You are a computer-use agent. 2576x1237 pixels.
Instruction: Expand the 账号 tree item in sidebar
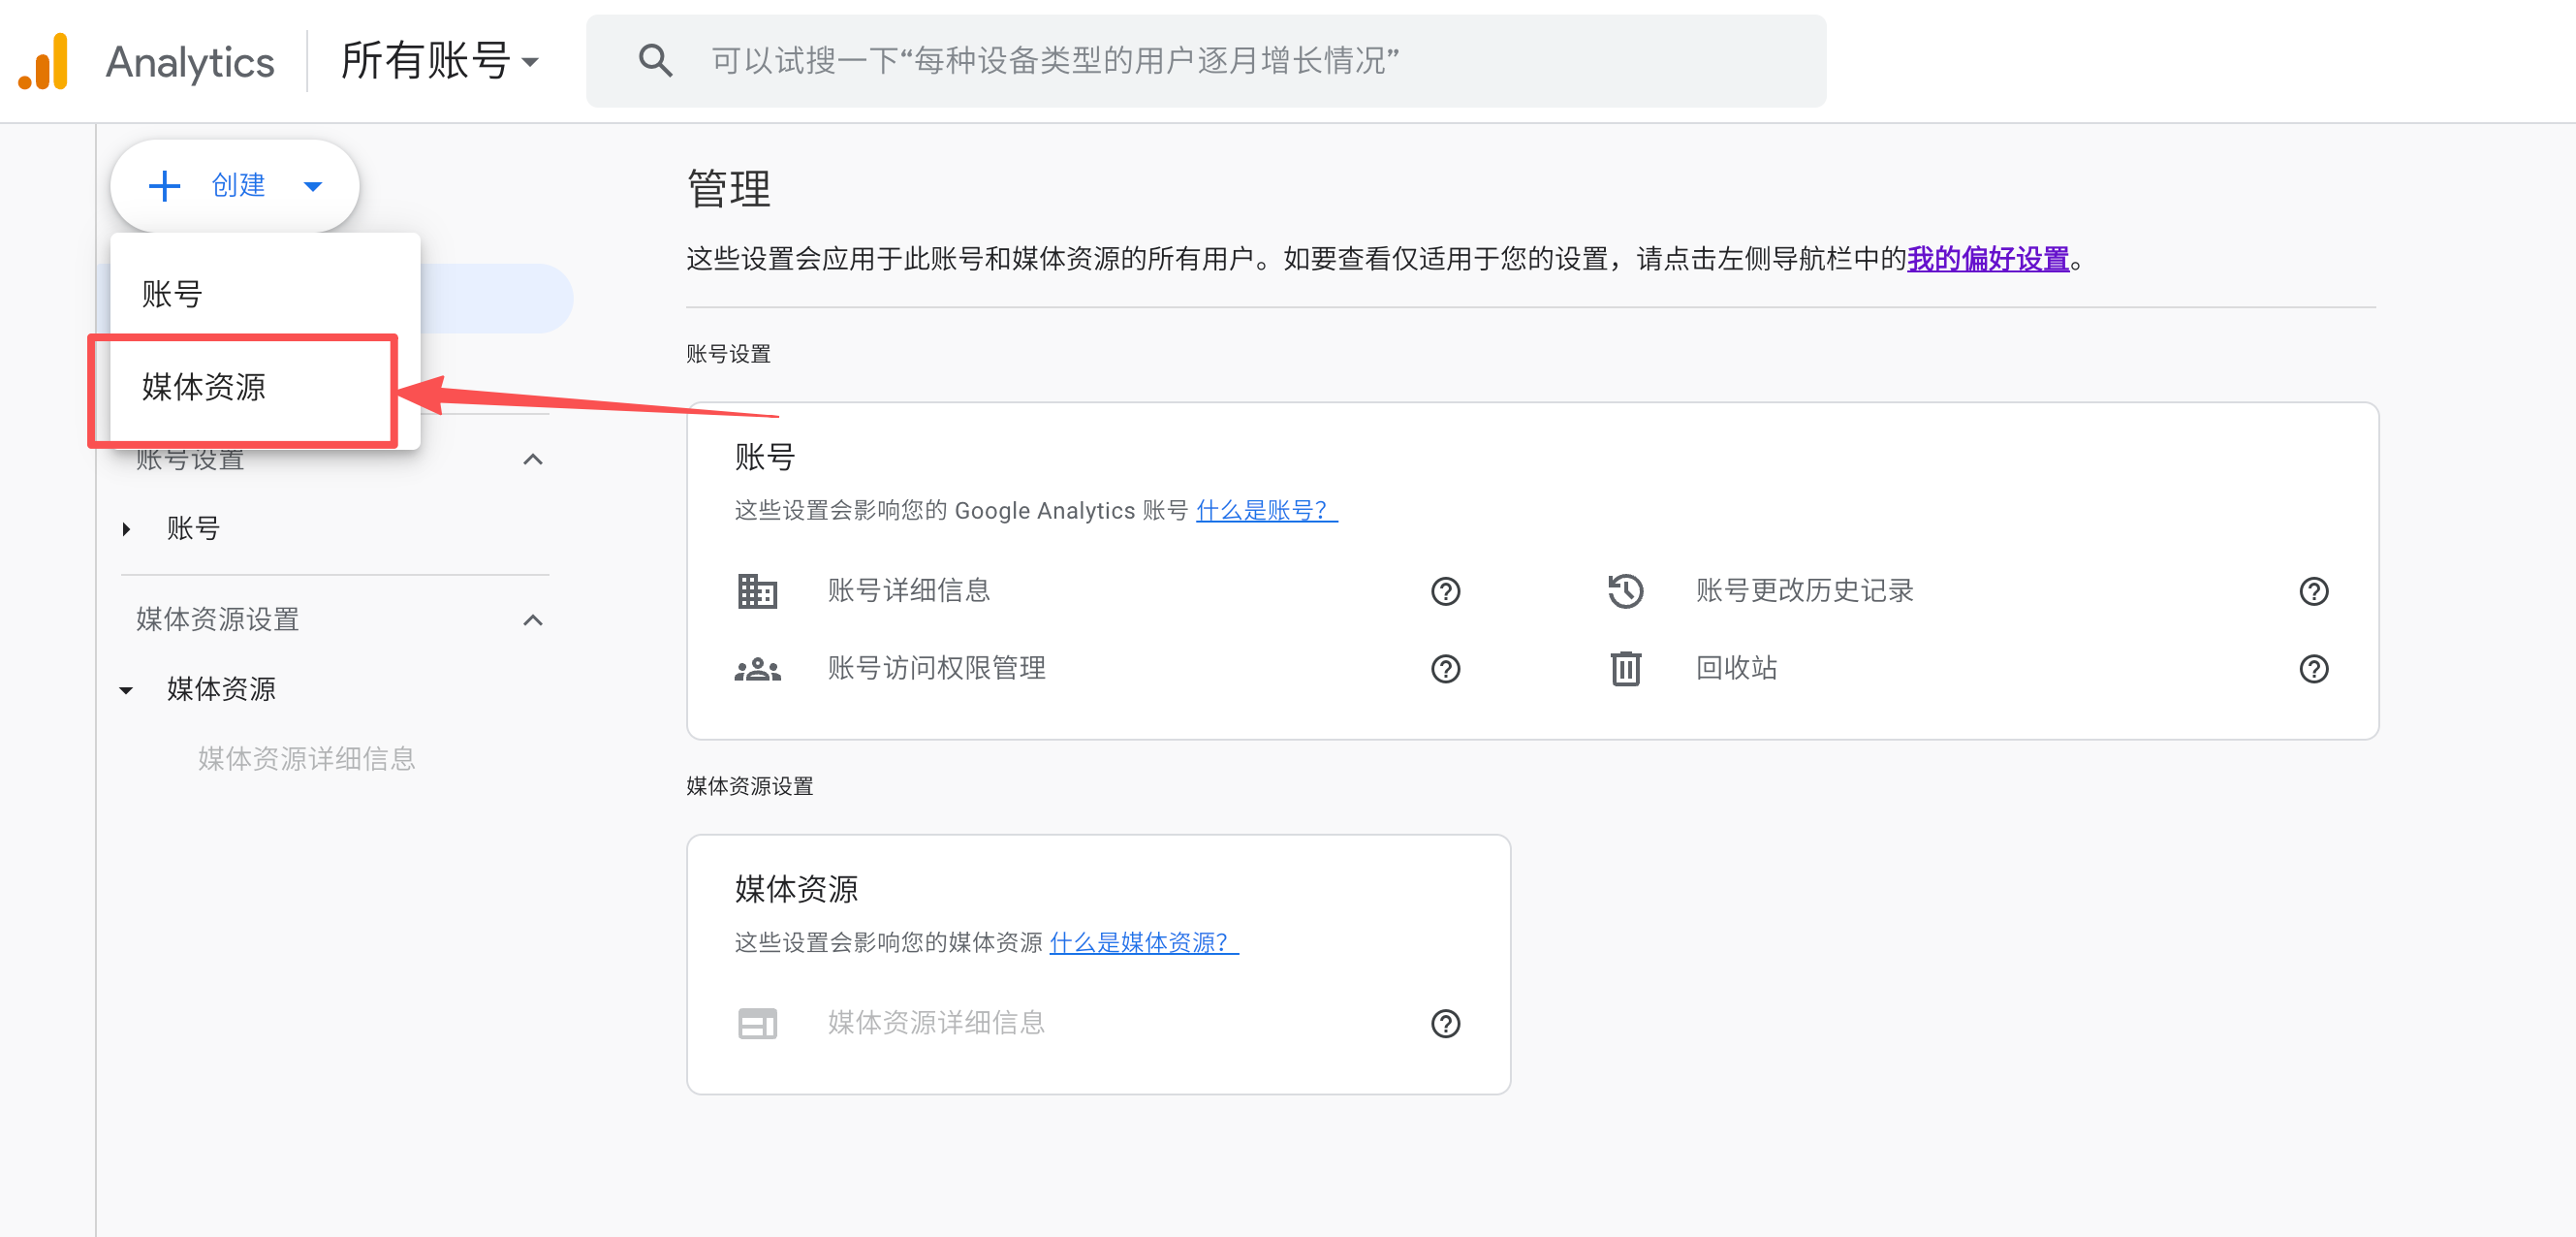(x=127, y=529)
